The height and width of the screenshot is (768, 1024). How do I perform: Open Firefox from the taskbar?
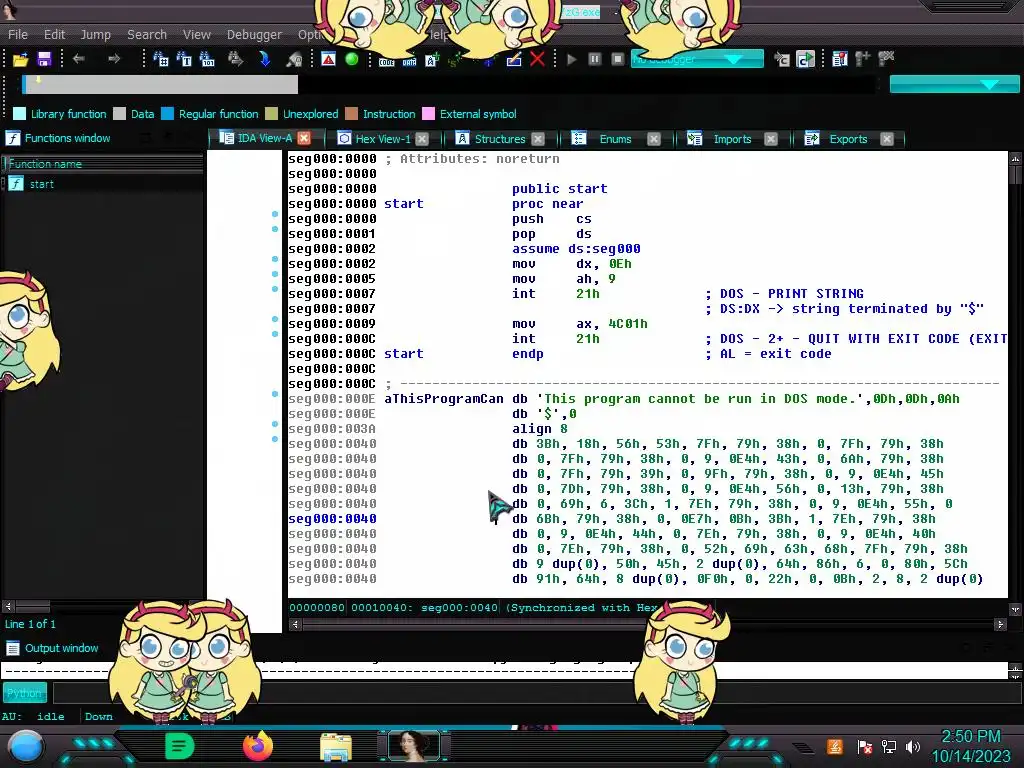[258, 746]
